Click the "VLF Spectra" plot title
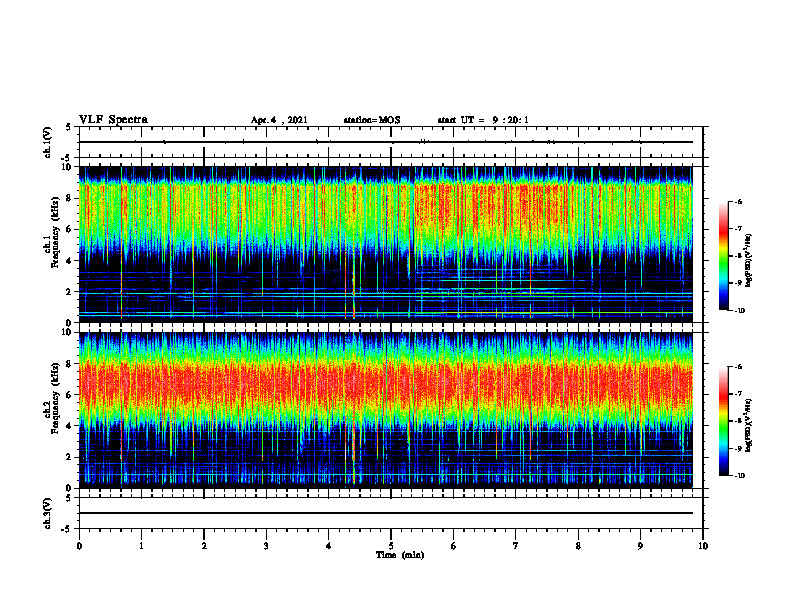Image resolution: width=792 pixels, height=612 pixels. click(113, 120)
